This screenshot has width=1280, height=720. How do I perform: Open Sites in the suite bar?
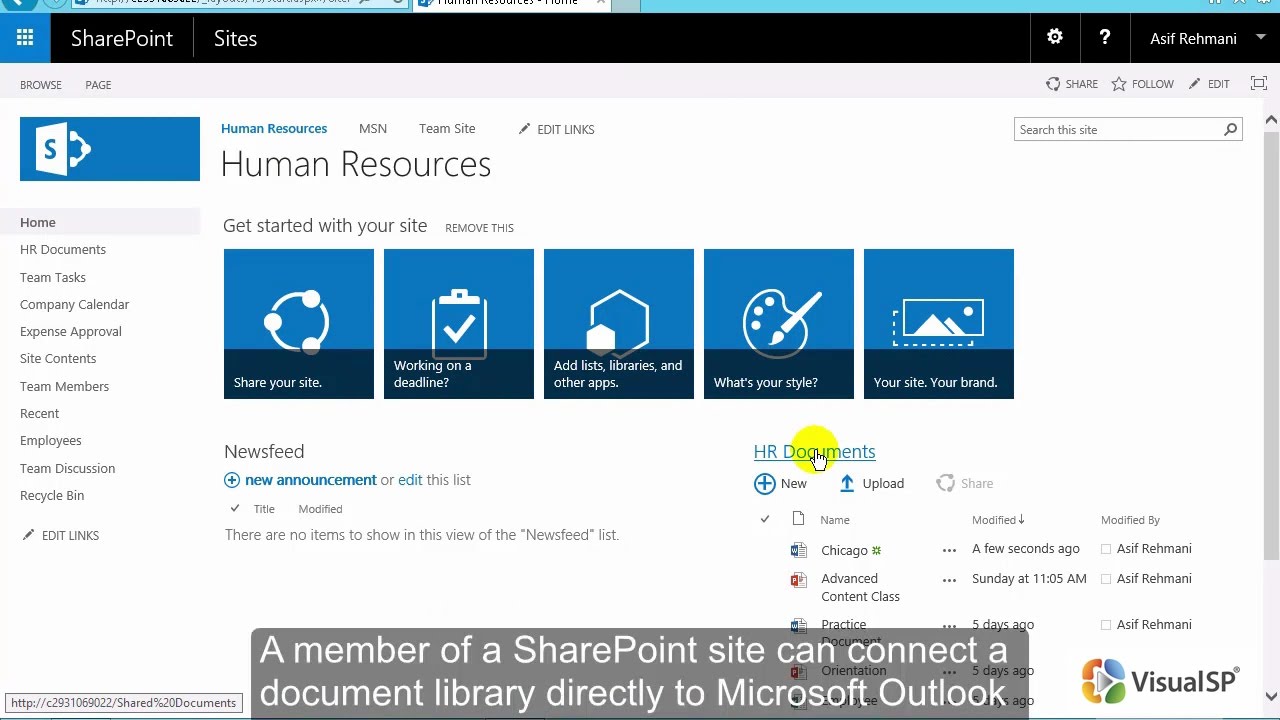click(235, 38)
